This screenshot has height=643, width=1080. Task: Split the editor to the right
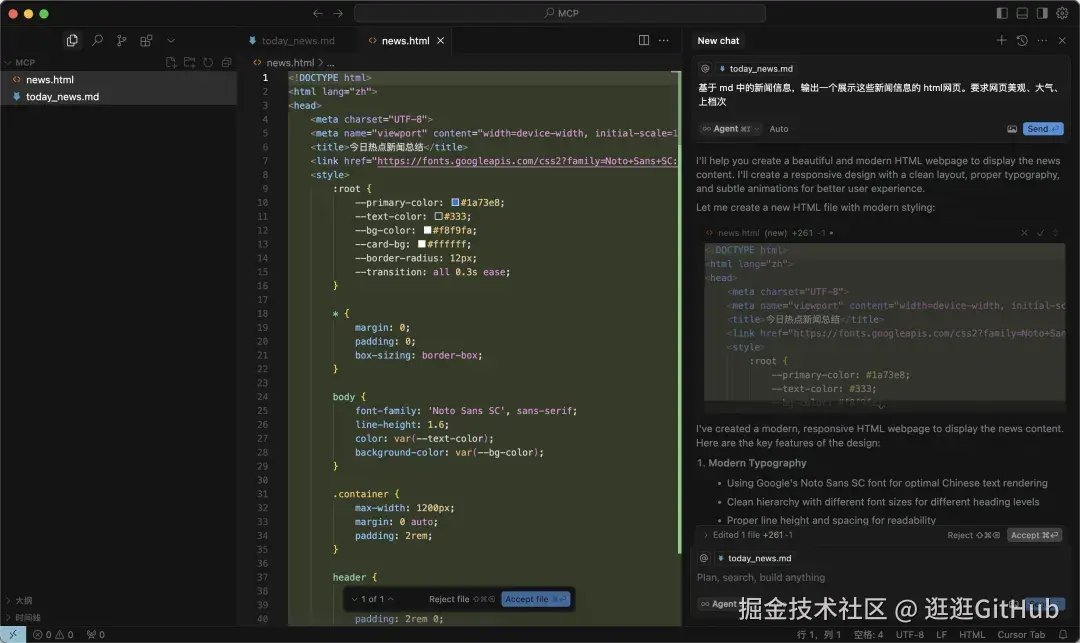pos(643,40)
